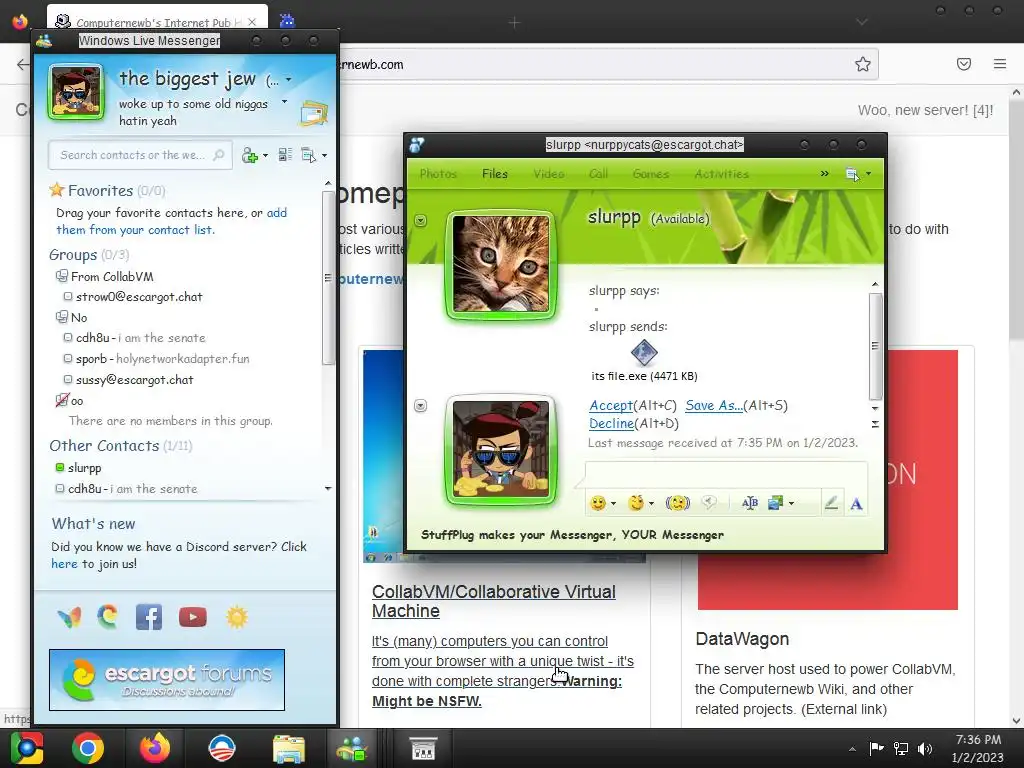
Task: Click the smiley emoticon icon in chat
Action: click(598, 503)
